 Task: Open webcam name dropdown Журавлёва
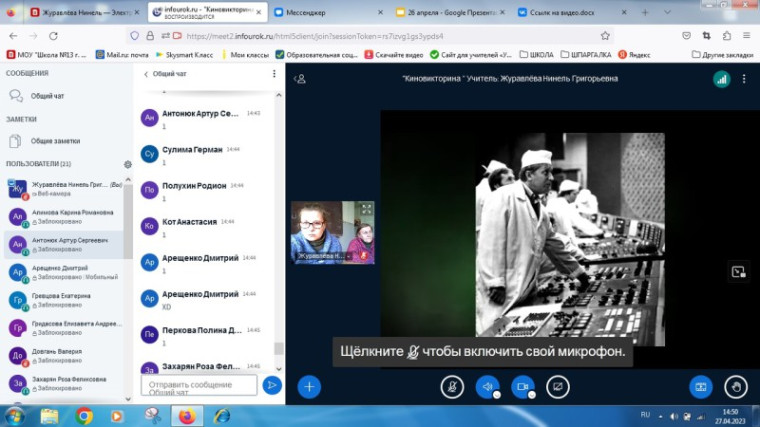[324, 255]
